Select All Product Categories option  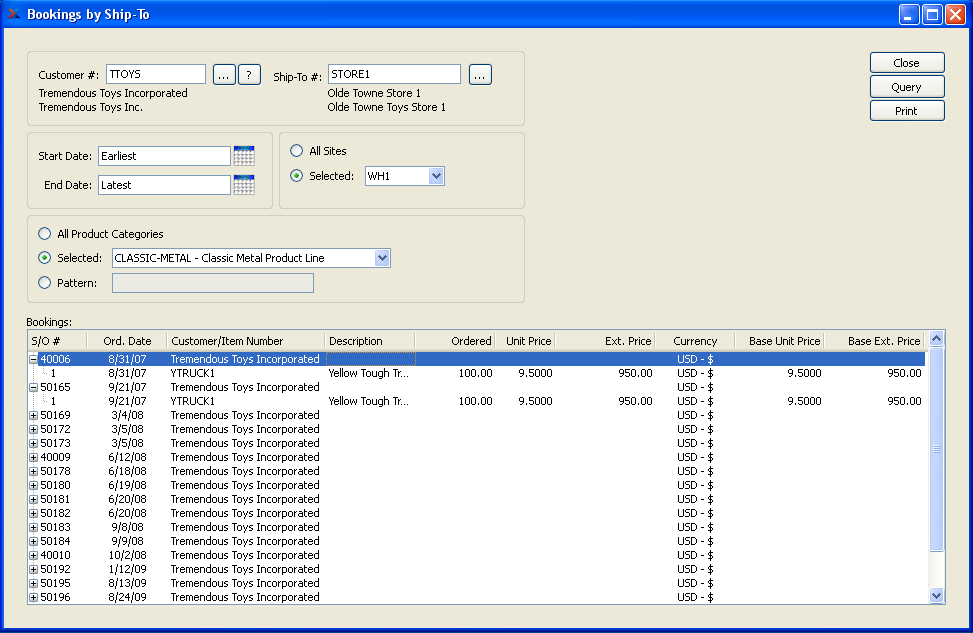pos(44,234)
